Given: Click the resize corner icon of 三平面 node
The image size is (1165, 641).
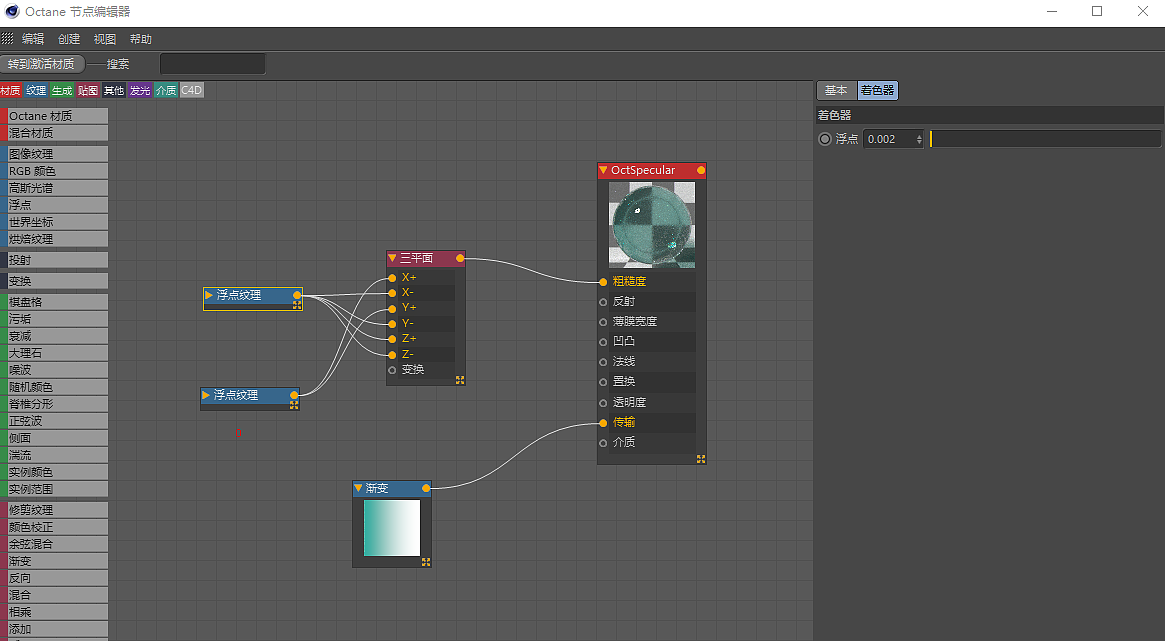Looking at the screenshot, I should 460,380.
